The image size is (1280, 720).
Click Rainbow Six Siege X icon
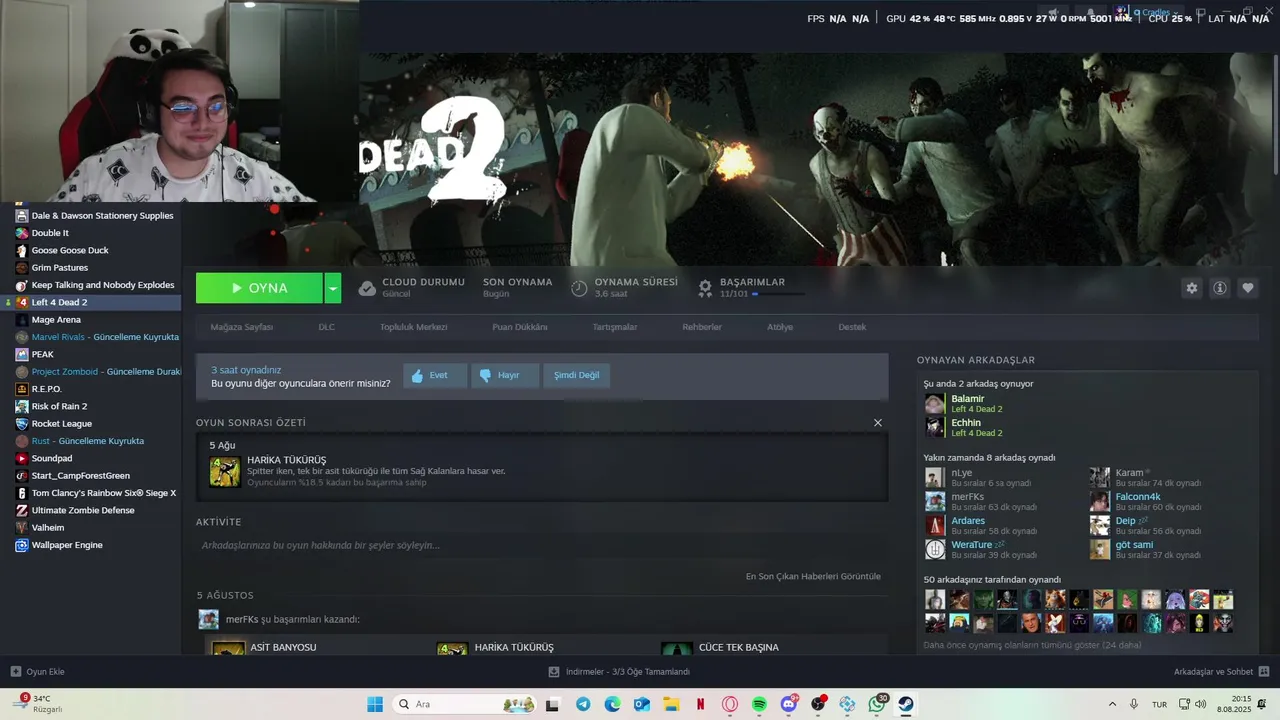tap(22, 493)
